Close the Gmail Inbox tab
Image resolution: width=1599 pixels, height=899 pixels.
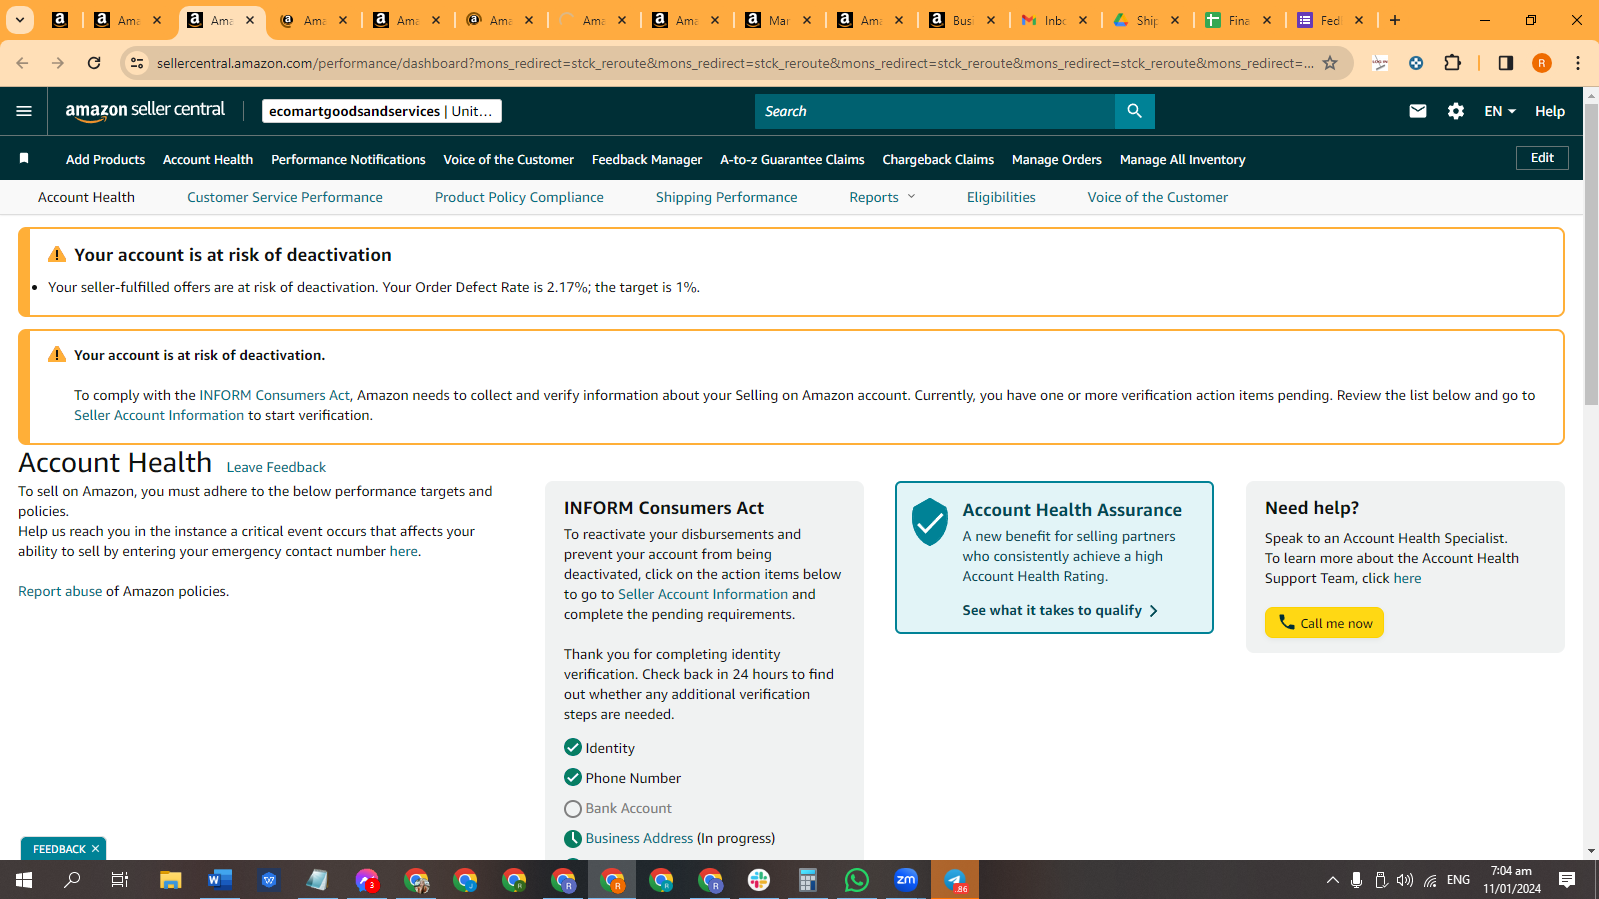1083,20
